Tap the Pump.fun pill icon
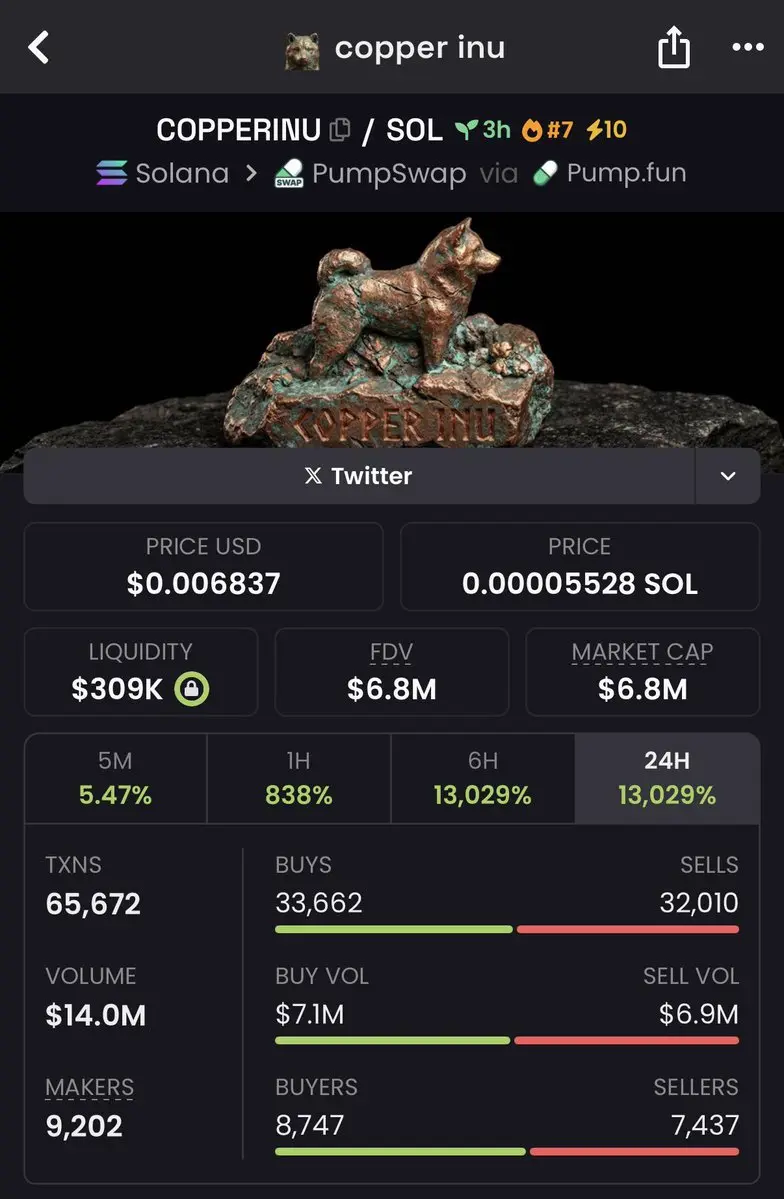 [545, 174]
